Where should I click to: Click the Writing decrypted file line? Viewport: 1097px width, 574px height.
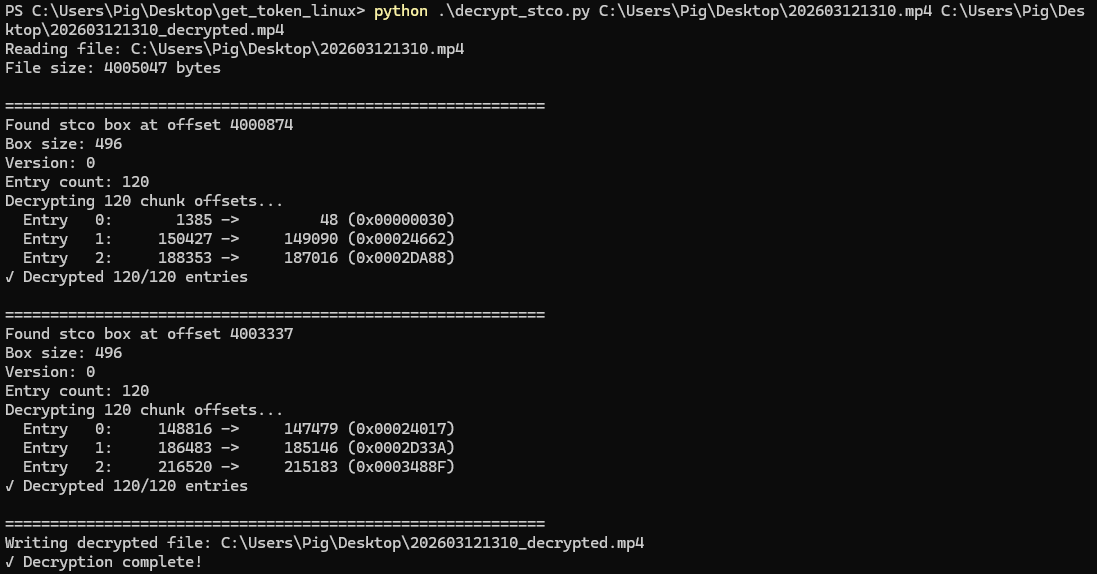(324, 543)
